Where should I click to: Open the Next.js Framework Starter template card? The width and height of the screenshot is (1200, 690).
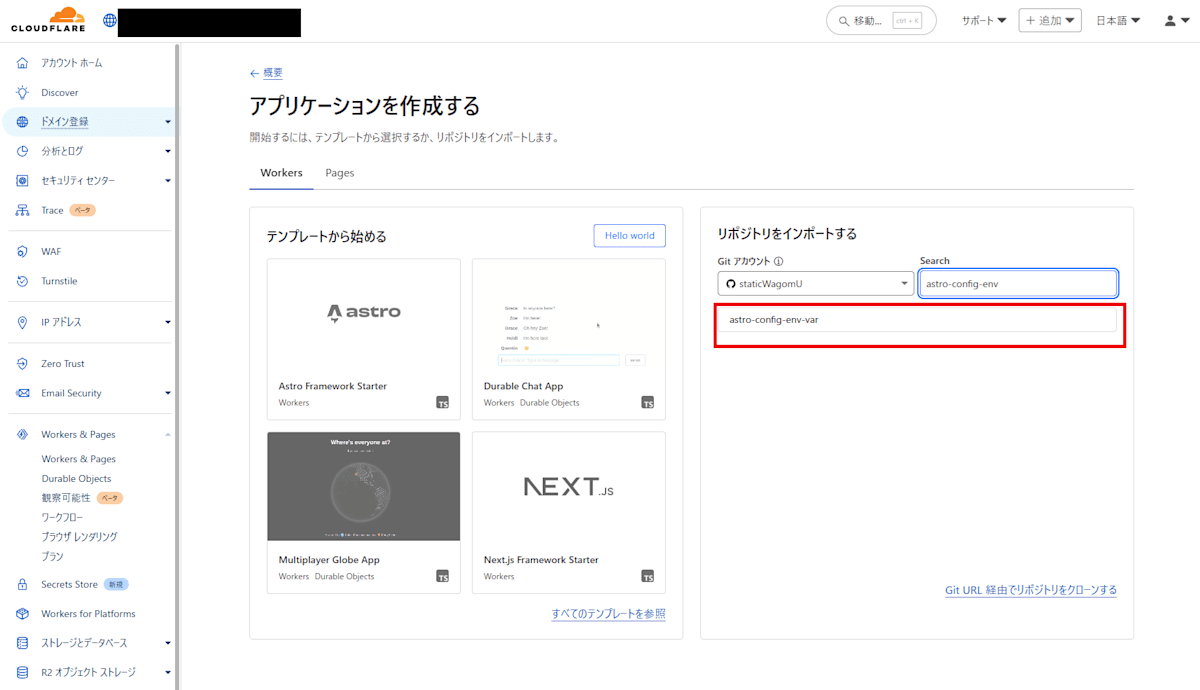569,513
